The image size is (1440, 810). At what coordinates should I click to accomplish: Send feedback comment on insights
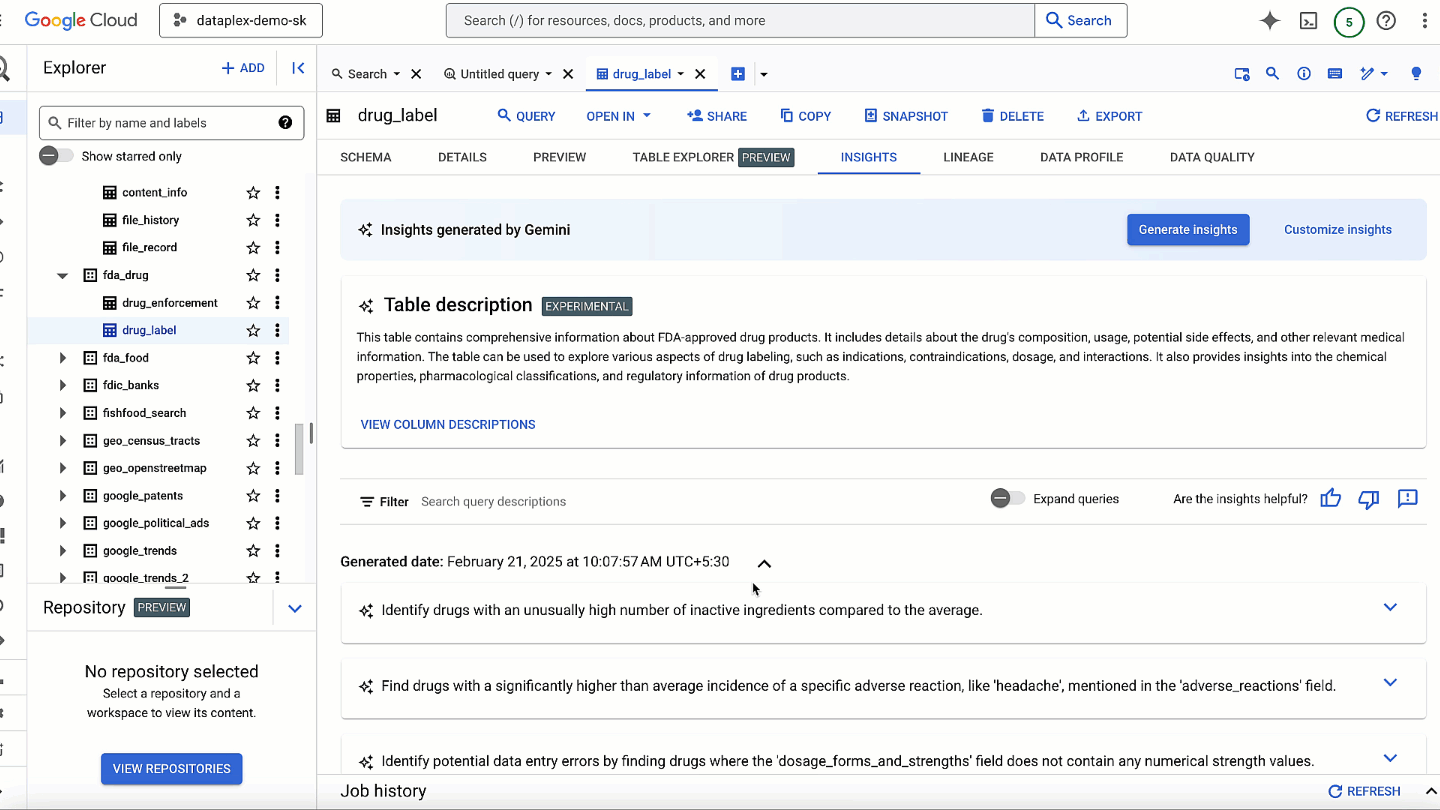1408,498
